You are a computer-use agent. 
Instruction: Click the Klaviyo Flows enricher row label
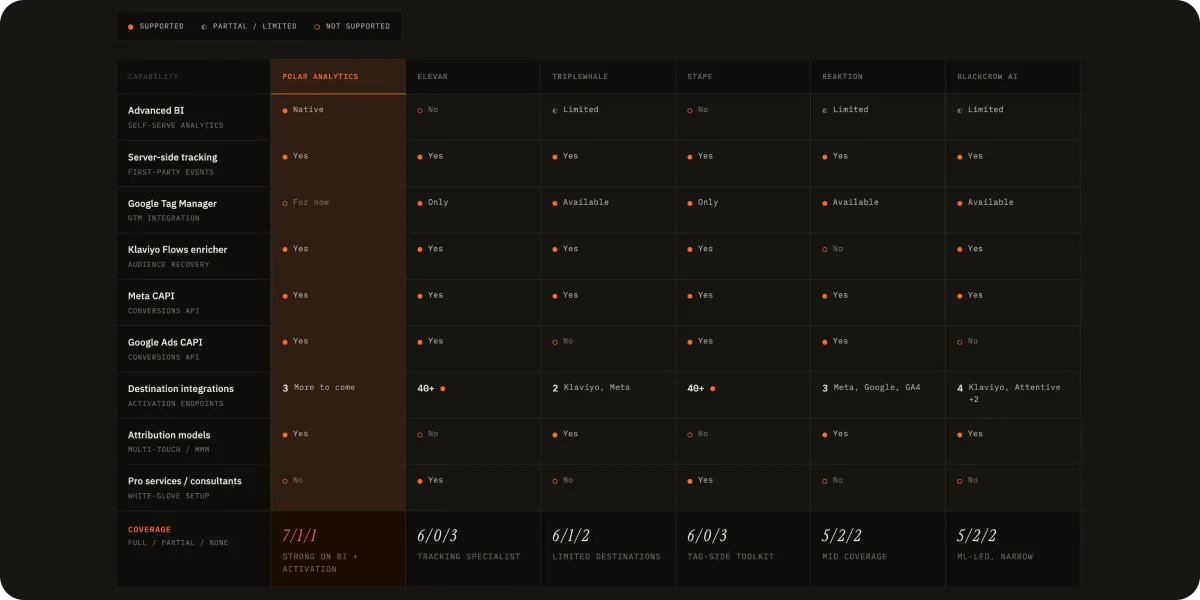point(177,249)
